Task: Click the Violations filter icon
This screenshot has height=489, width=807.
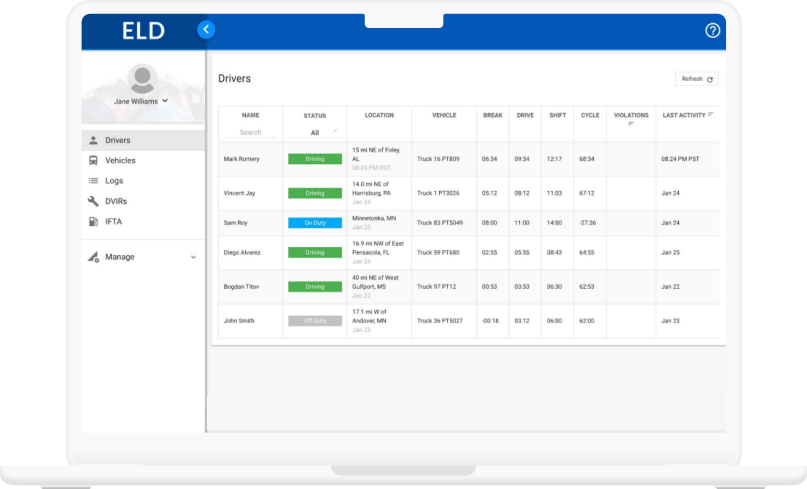Action: (x=631, y=124)
